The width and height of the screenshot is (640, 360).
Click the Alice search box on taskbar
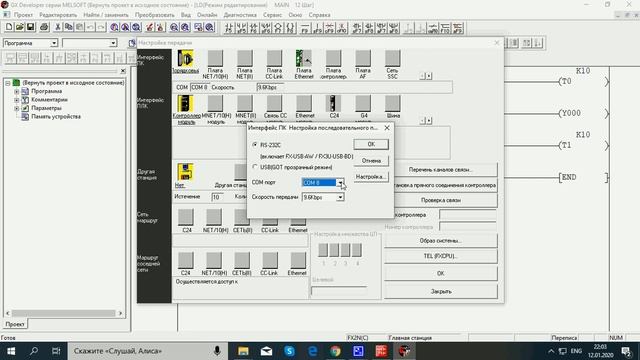147,351
